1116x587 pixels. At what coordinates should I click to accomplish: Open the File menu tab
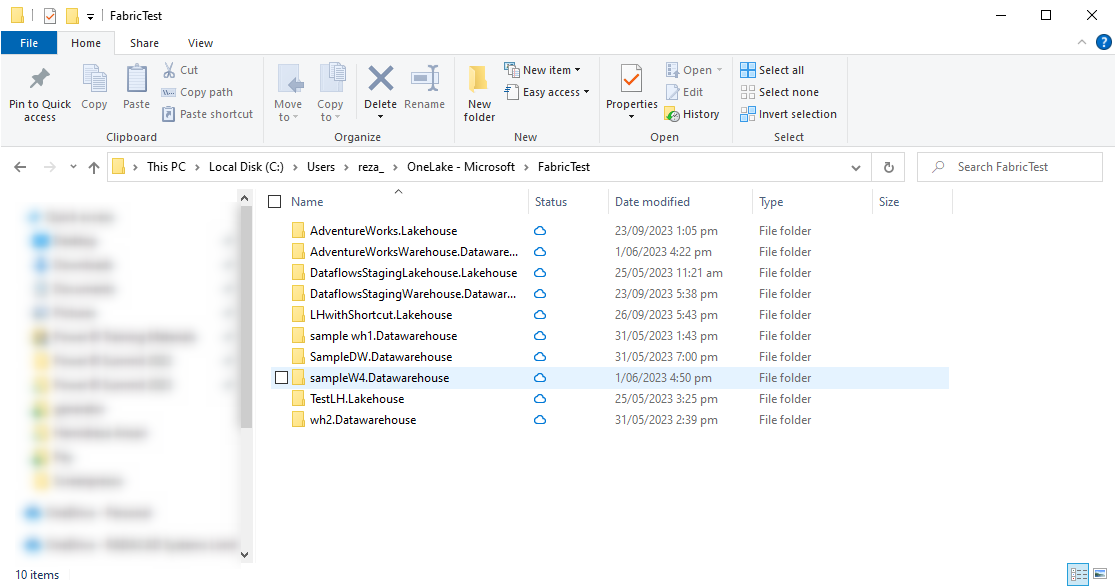click(x=29, y=43)
